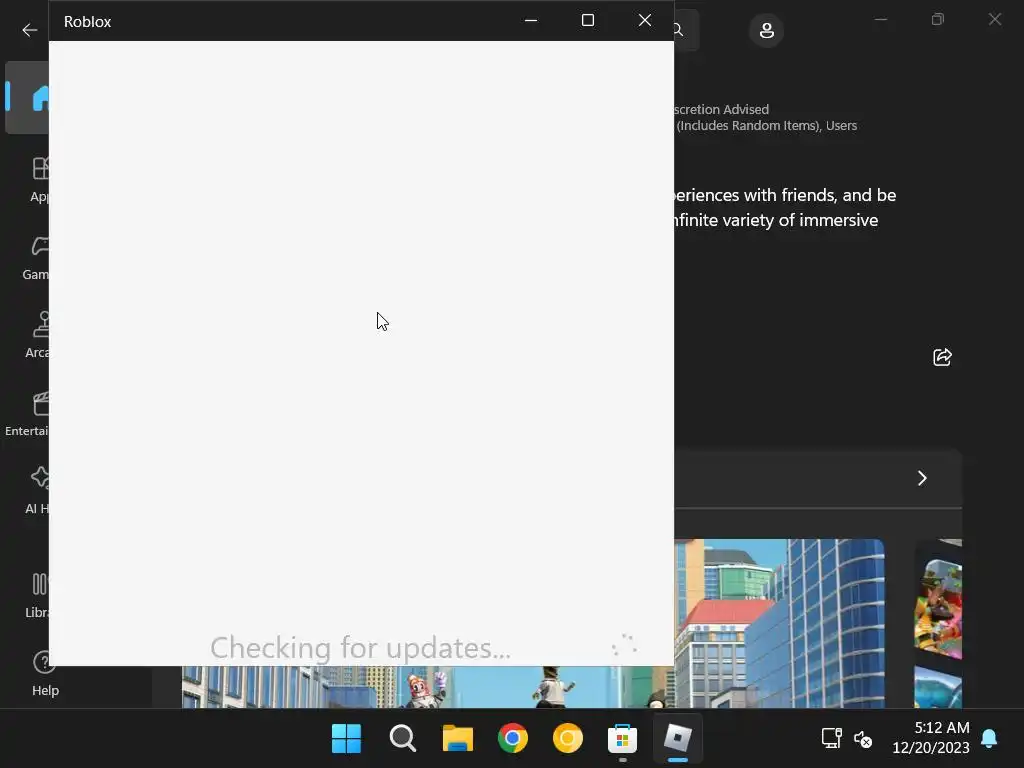The image size is (1024, 768).
Task: Click the 'Roblox' window title text
Action: (88, 22)
